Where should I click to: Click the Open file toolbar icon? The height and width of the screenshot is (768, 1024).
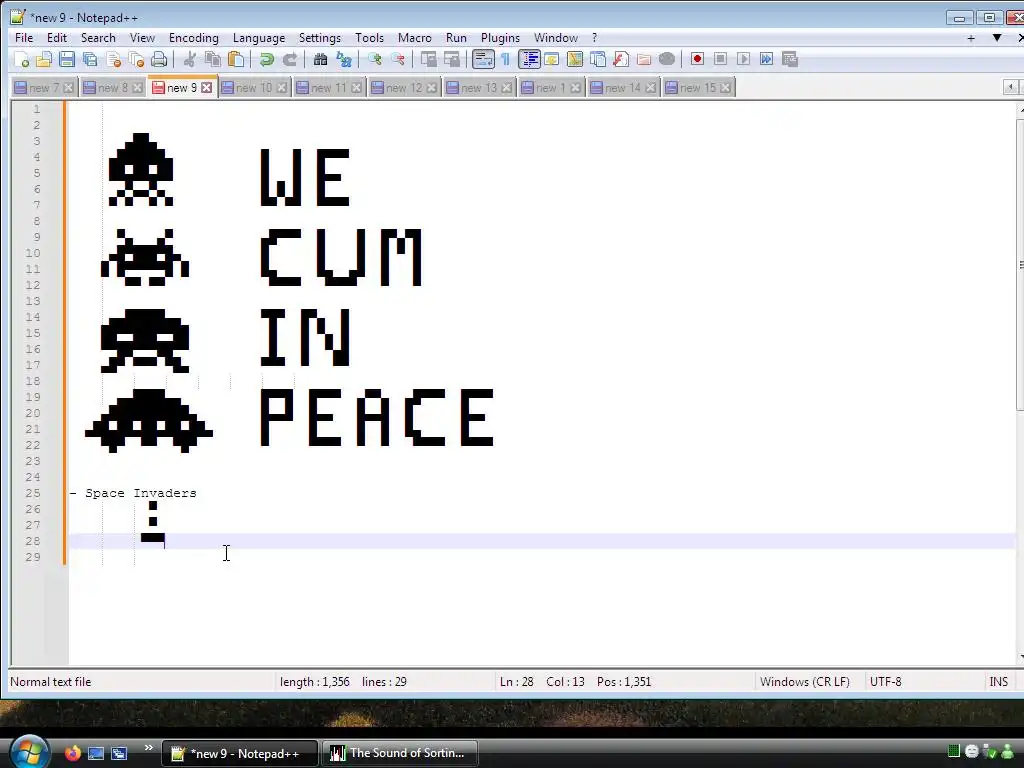pyautogui.click(x=44, y=59)
